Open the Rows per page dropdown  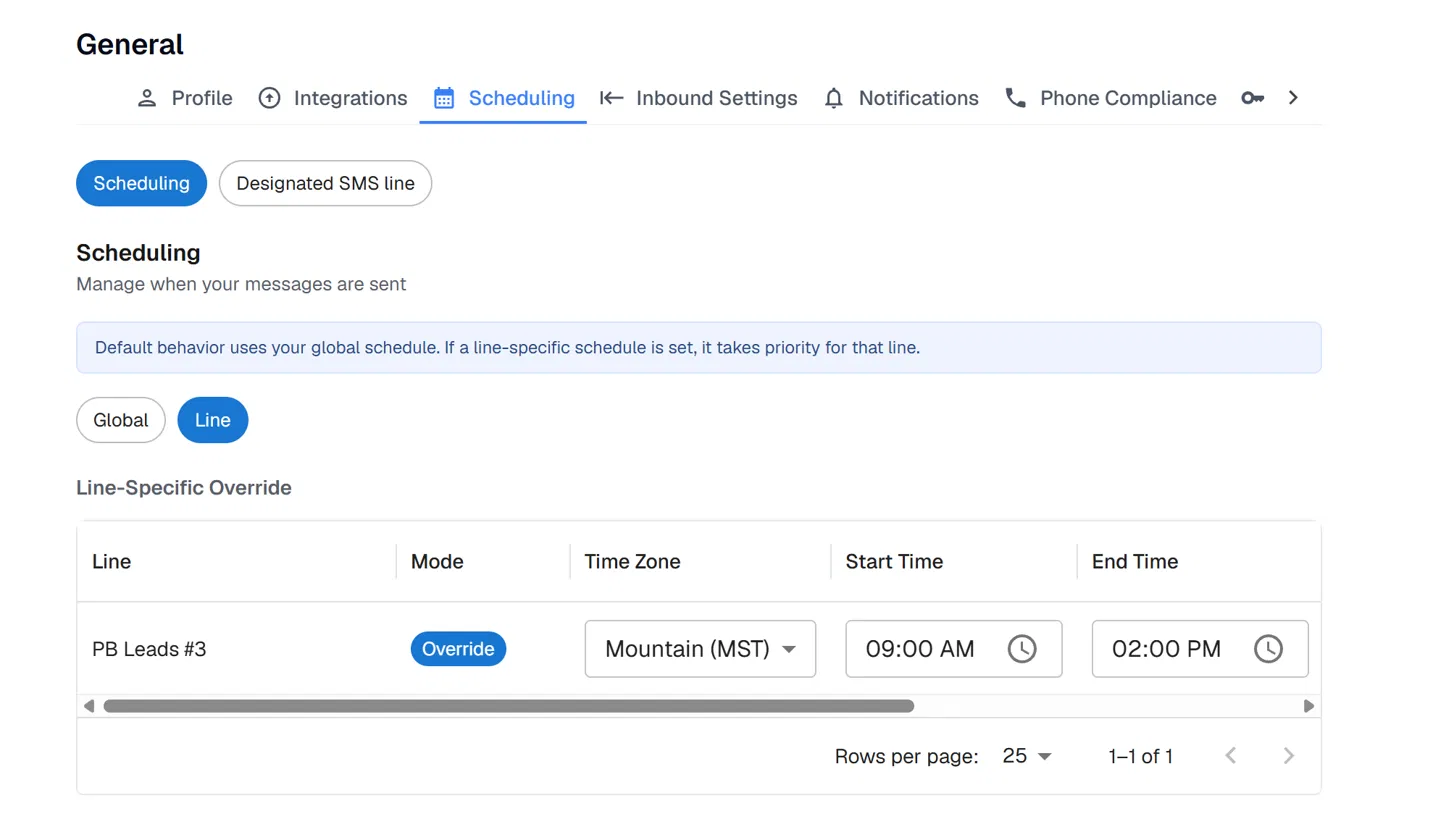(1027, 756)
